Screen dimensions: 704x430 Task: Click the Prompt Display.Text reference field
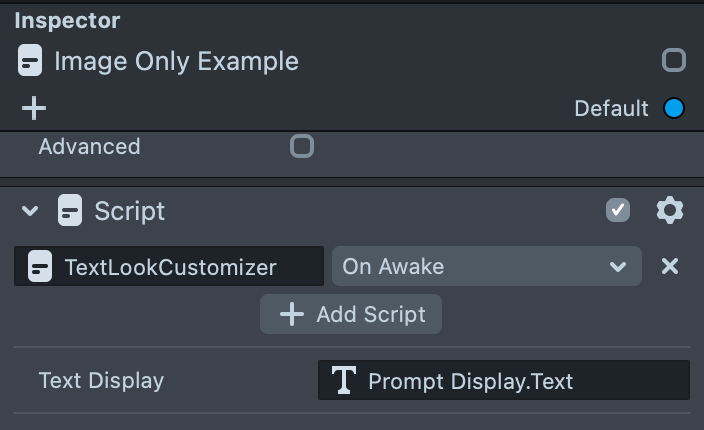coord(503,381)
